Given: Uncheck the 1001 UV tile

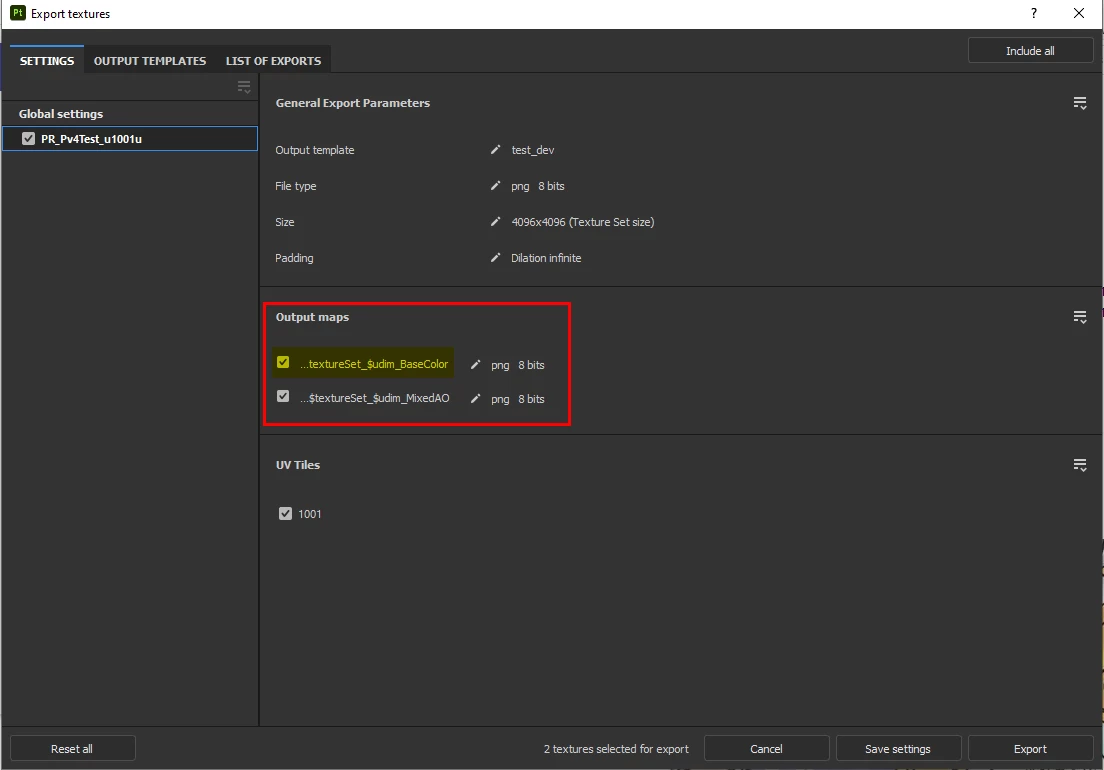Looking at the screenshot, I should coord(285,514).
